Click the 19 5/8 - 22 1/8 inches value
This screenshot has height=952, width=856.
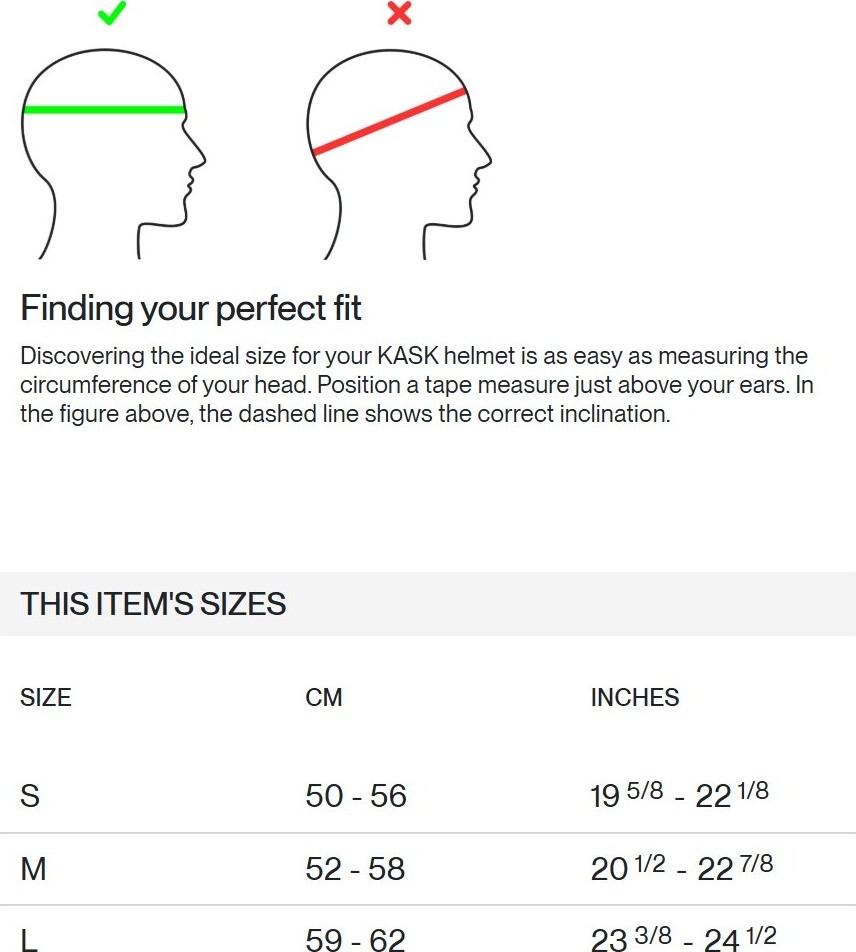679,795
